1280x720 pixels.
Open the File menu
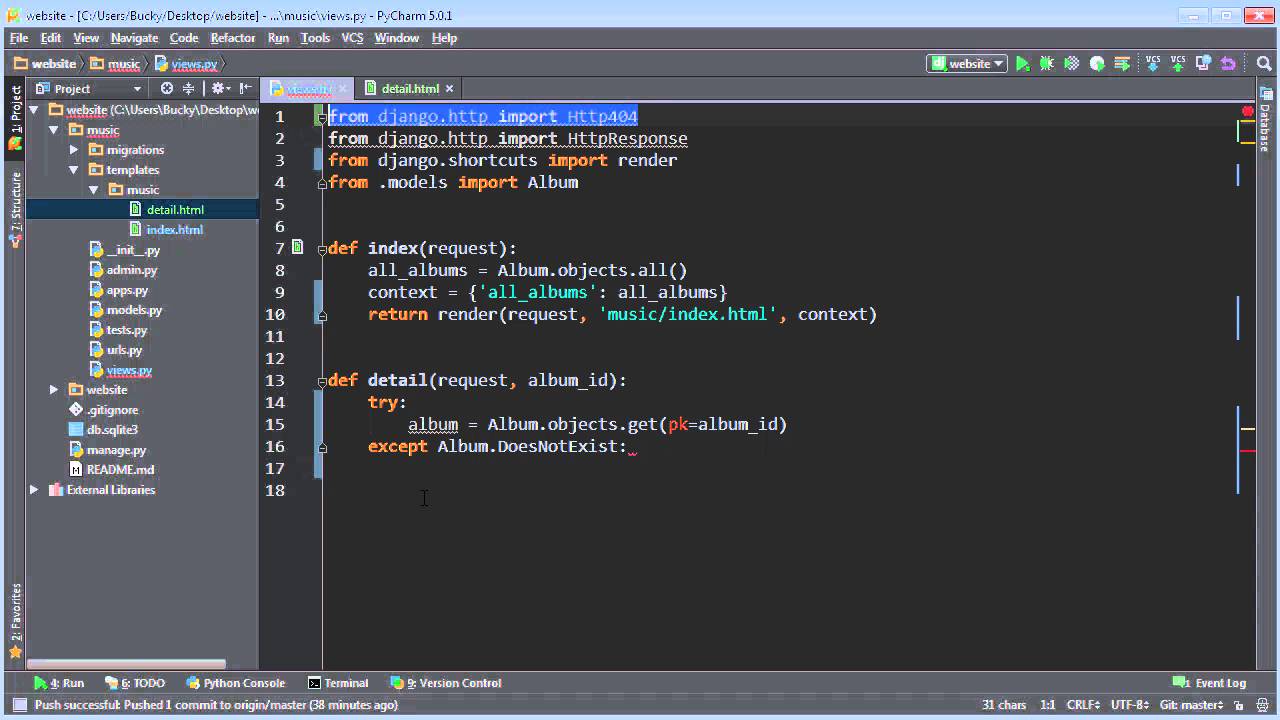(19, 38)
